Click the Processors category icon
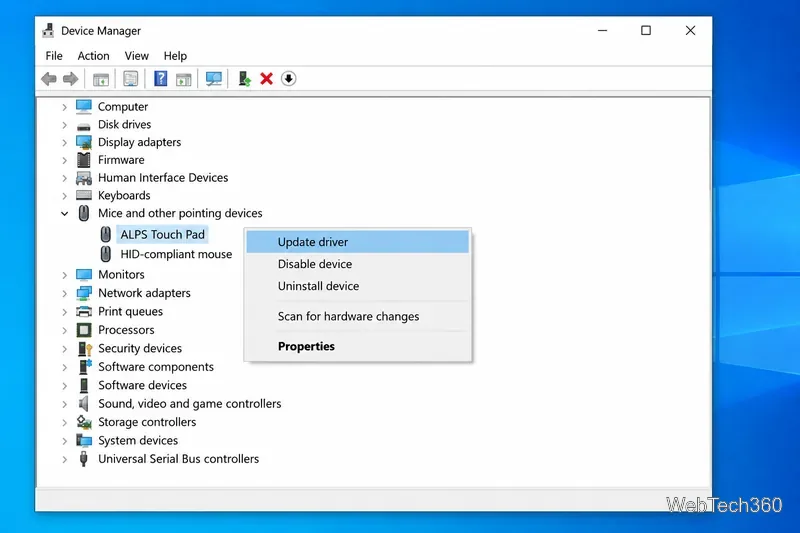Image resolution: width=800 pixels, height=533 pixels. pos(84,330)
